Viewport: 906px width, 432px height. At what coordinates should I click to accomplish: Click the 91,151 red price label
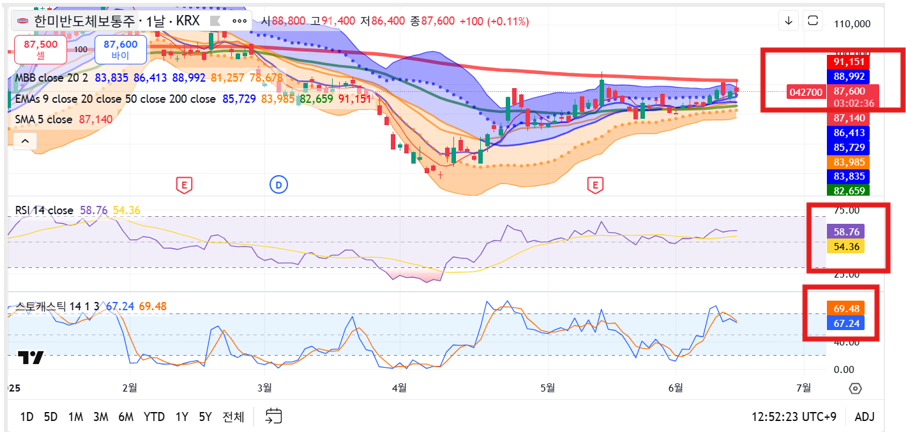(x=848, y=62)
